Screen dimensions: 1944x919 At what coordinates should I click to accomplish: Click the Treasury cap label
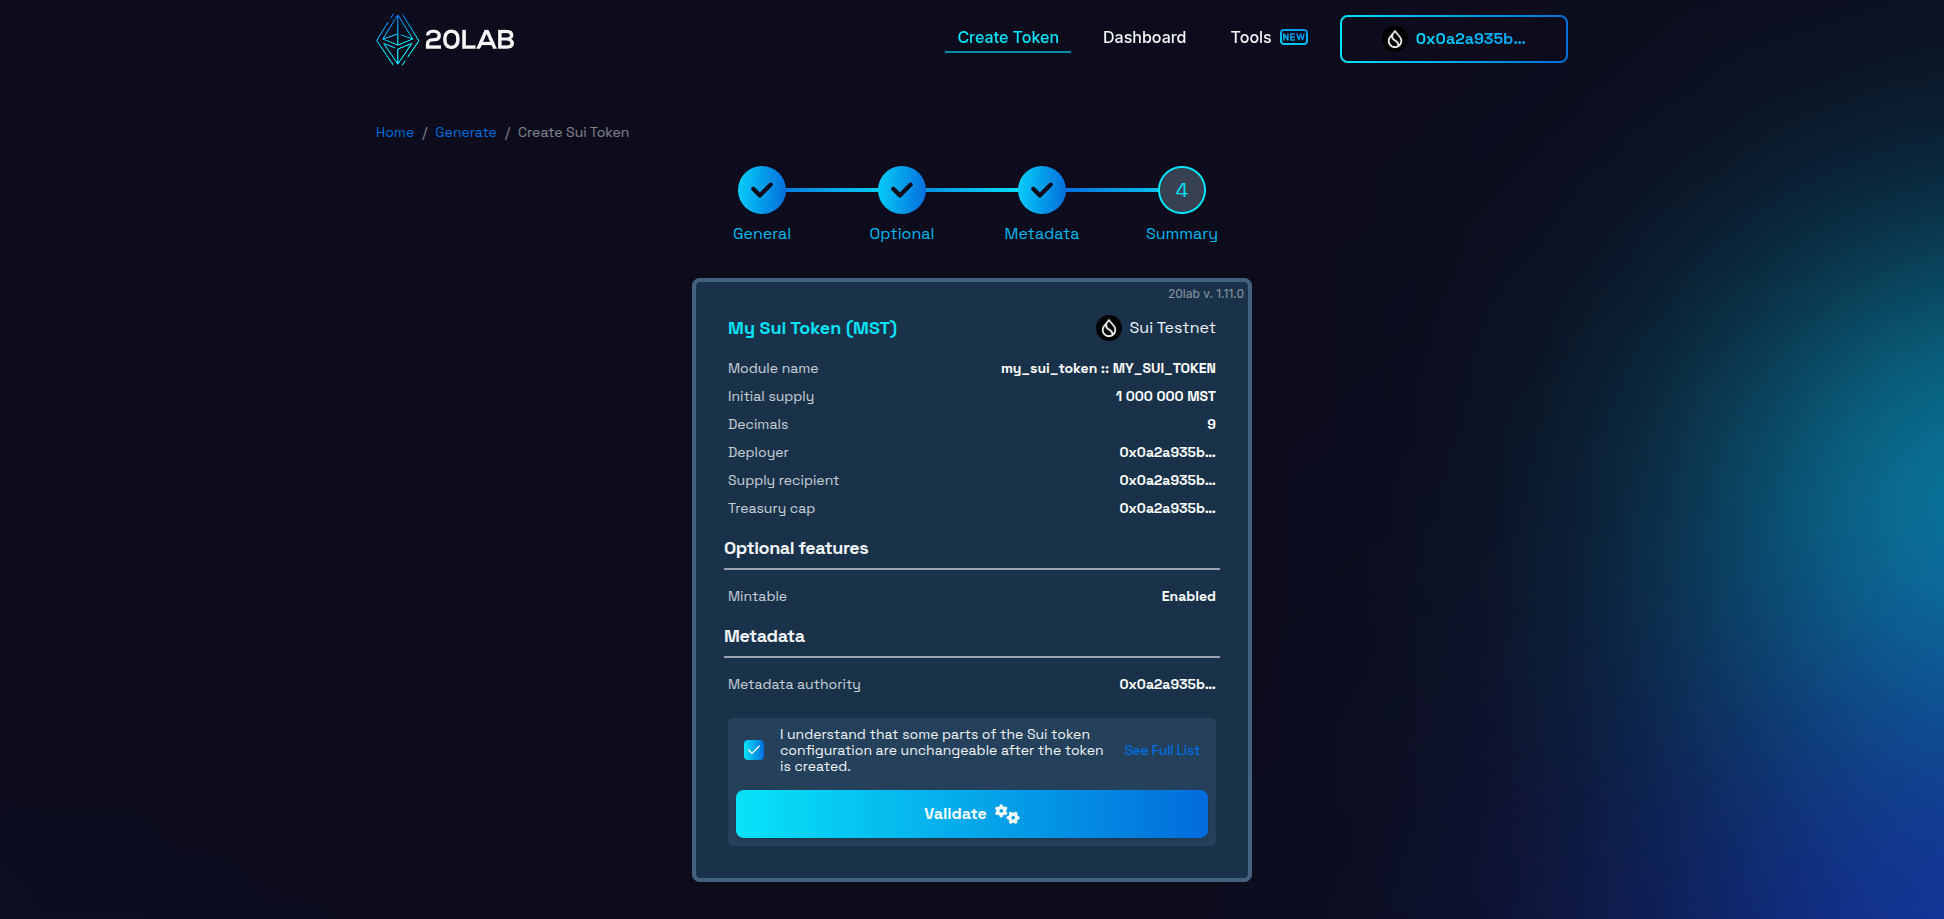point(771,508)
